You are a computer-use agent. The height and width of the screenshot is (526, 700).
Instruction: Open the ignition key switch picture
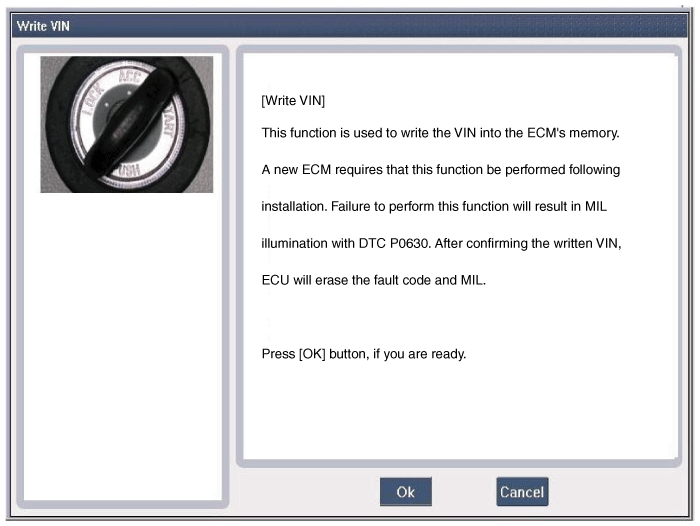pyautogui.click(x=127, y=125)
